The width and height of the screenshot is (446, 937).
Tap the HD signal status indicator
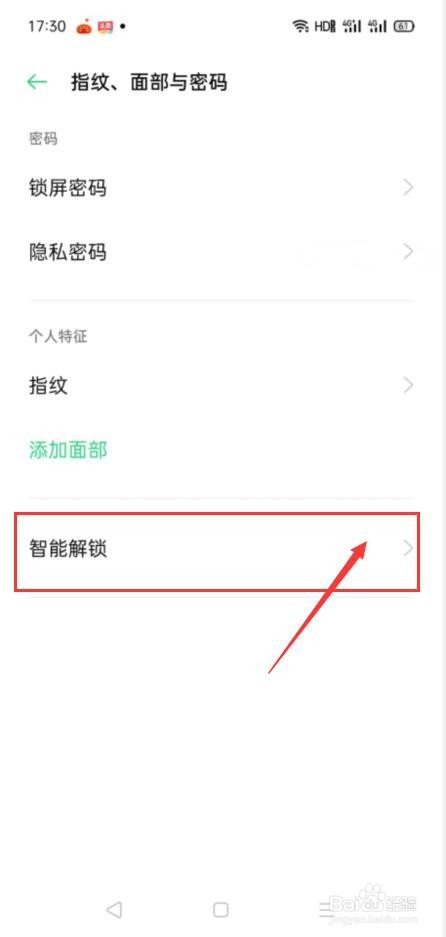[325, 26]
